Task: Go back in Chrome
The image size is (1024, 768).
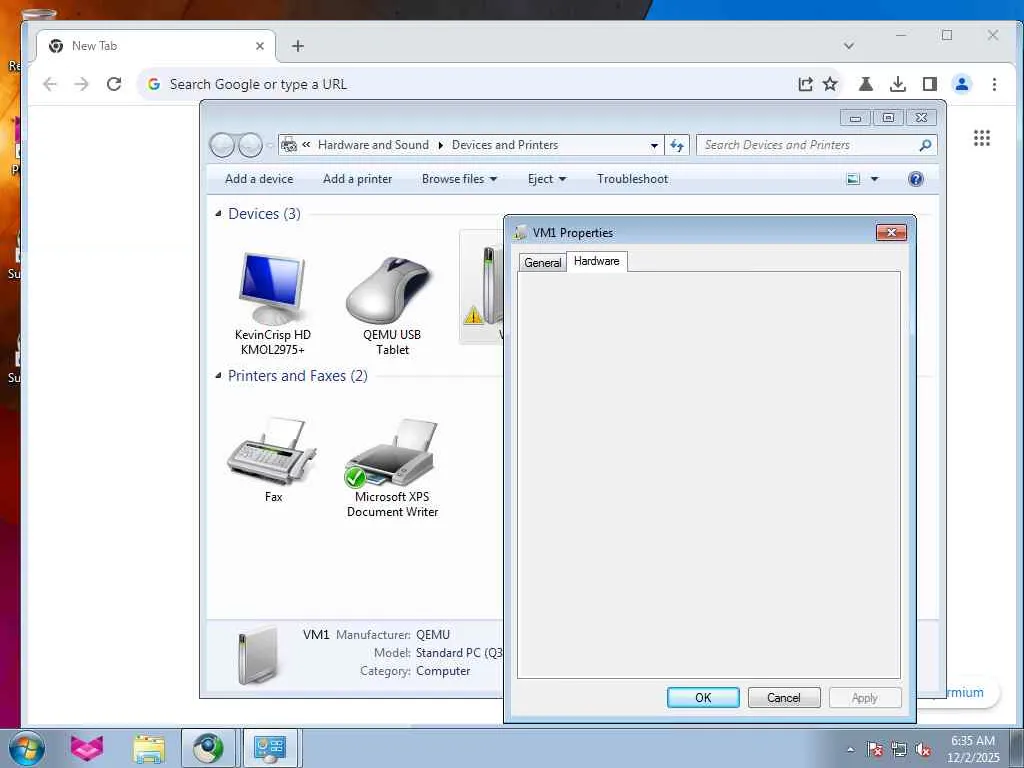Action: (50, 84)
